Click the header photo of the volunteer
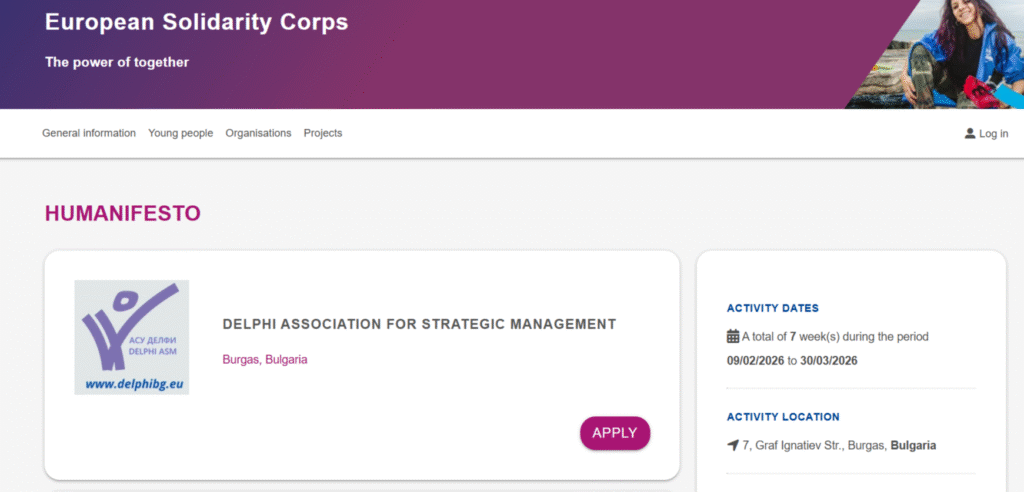The width and height of the screenshot is (1024, 492). point(934,55)
